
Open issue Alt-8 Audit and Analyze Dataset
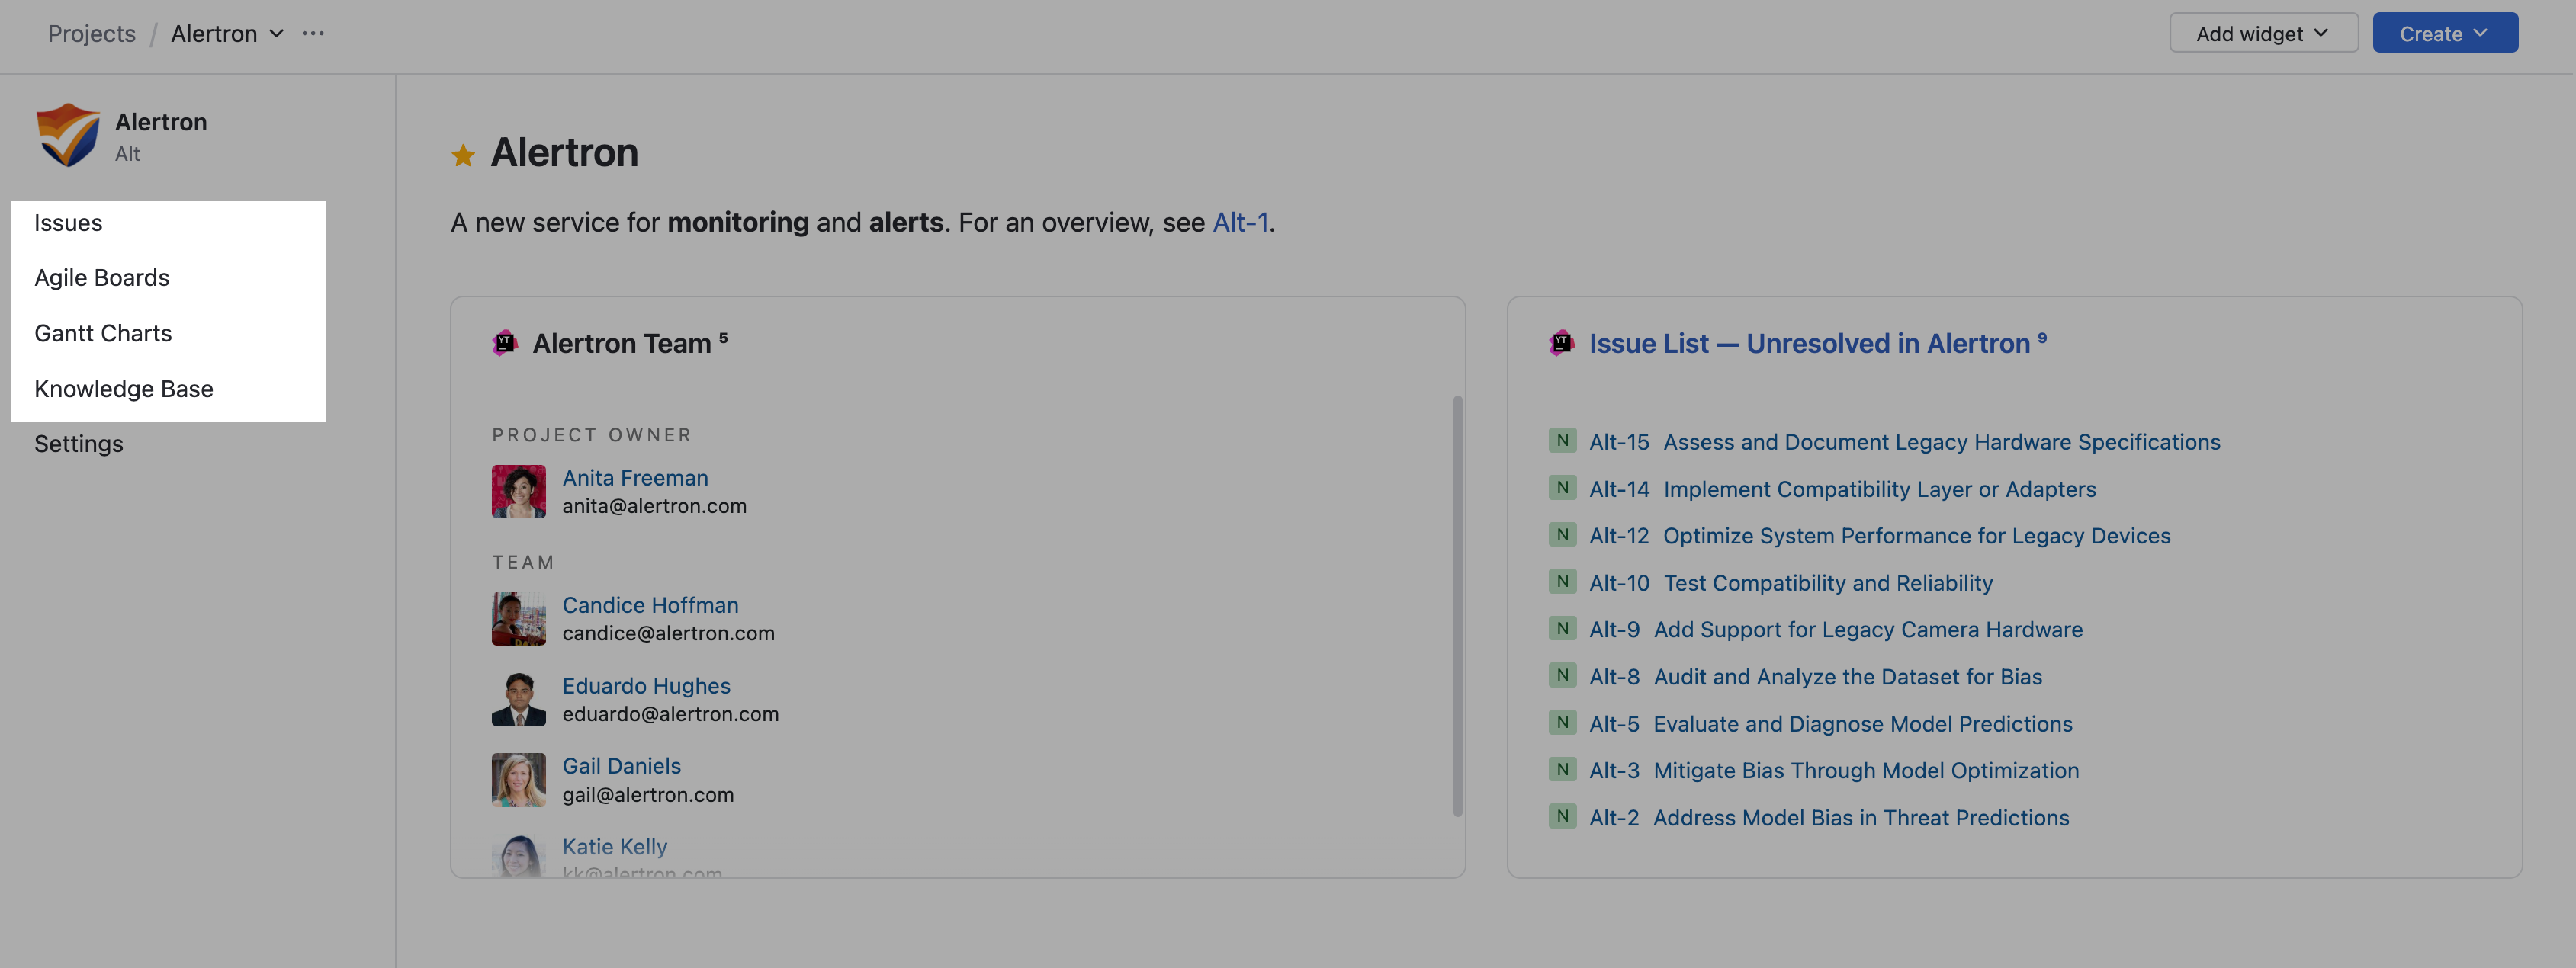pyautogui.click(x=1816, y=676)
